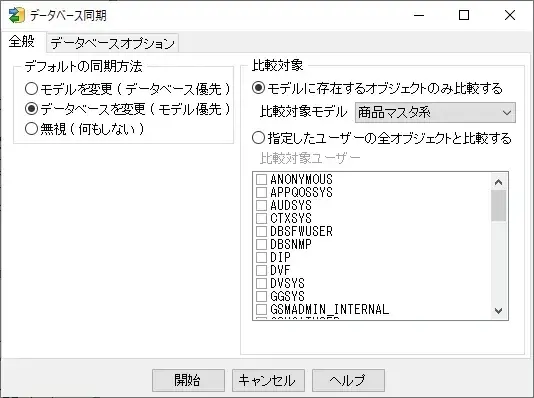Check the ANONYMOUS user checkbox
The height and width of the screenshot is (398, 534).
(261, 179)
